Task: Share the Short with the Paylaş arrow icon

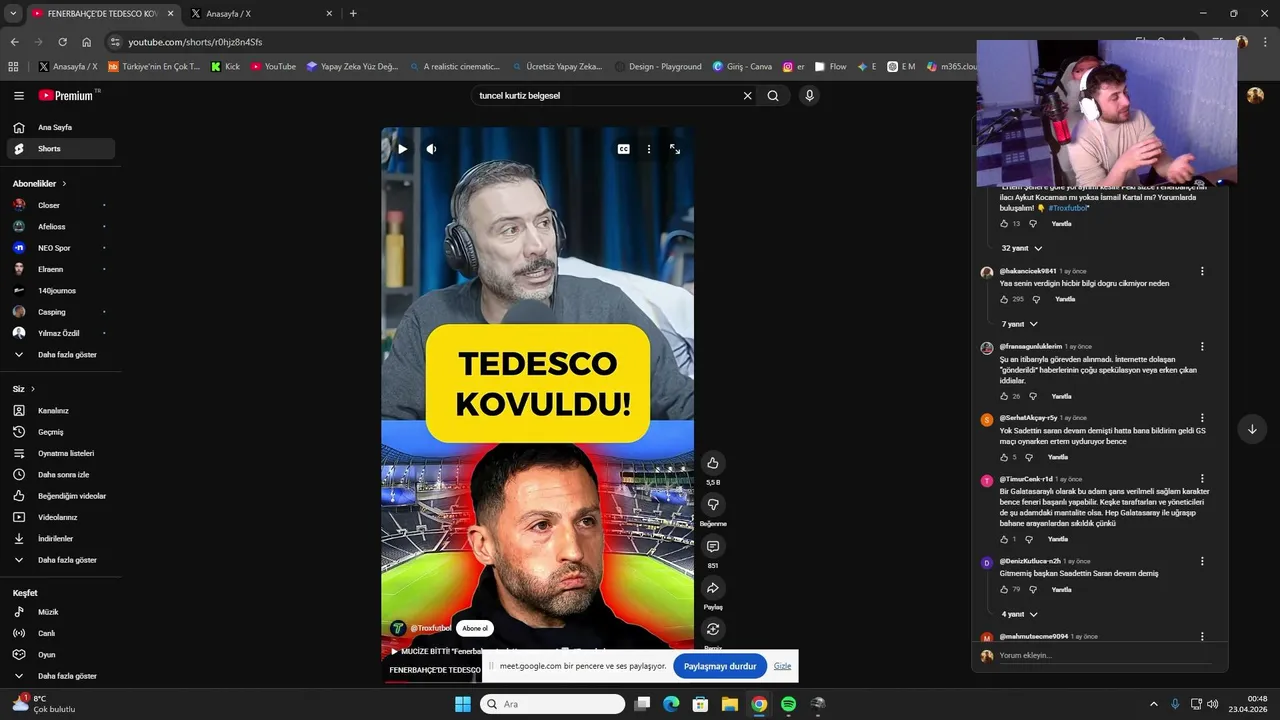Action: tap(713, 588)
